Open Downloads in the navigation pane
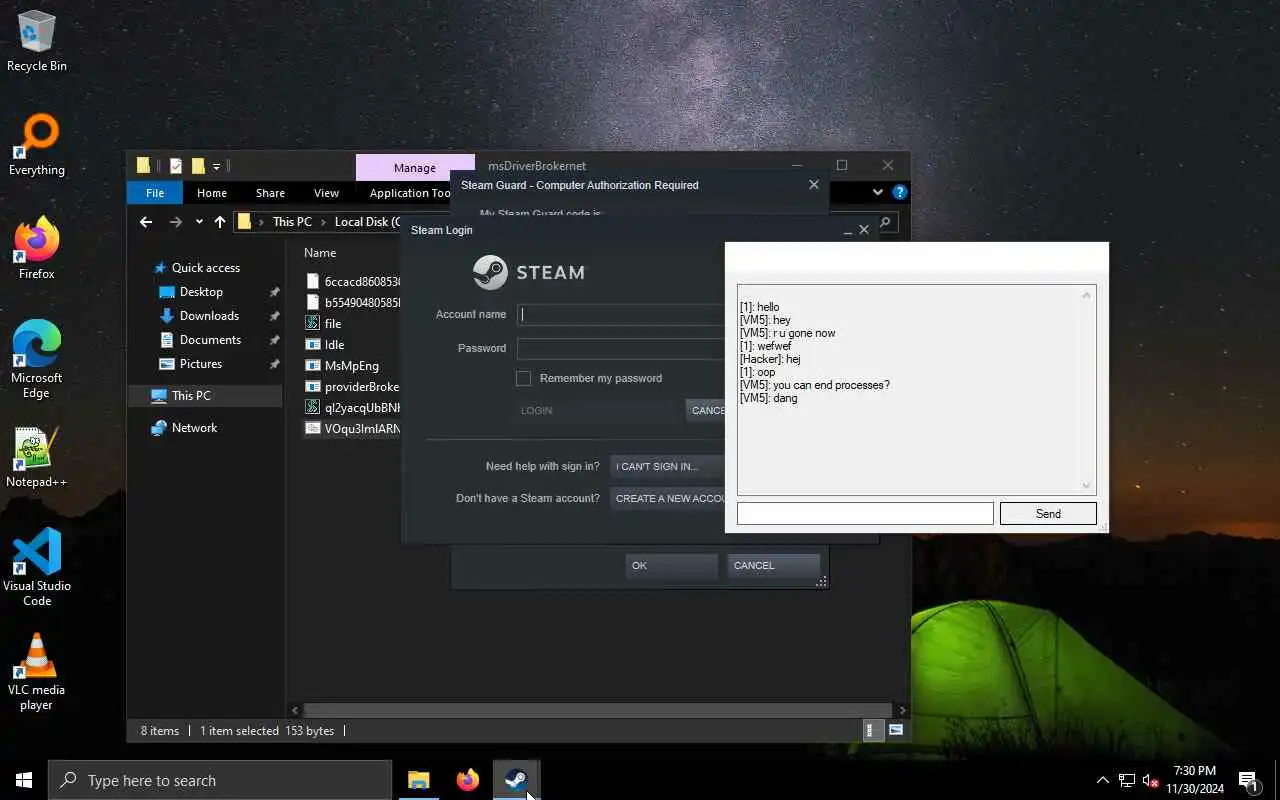This screenshot has height=800, width=1280. (x=209, y=316)
